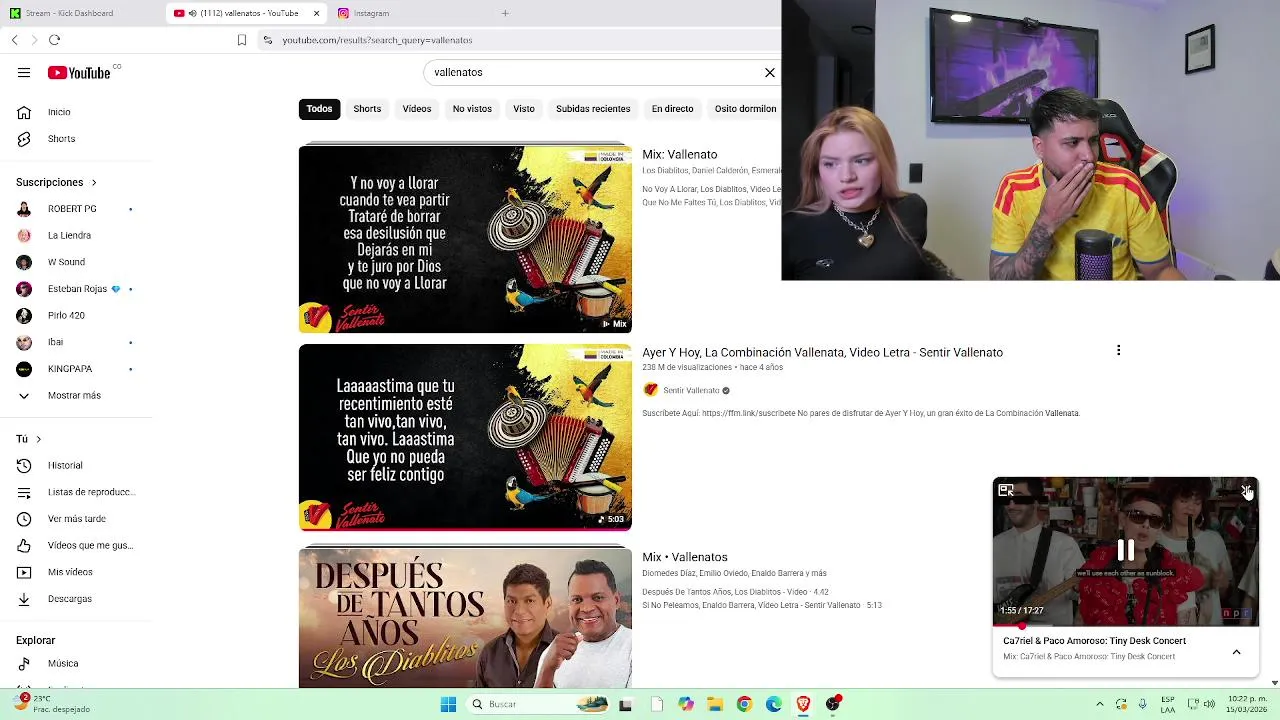Click the taskbar Buscar search box
Viewport: 1280px width, 720px height.
click(x=538, y=704)
